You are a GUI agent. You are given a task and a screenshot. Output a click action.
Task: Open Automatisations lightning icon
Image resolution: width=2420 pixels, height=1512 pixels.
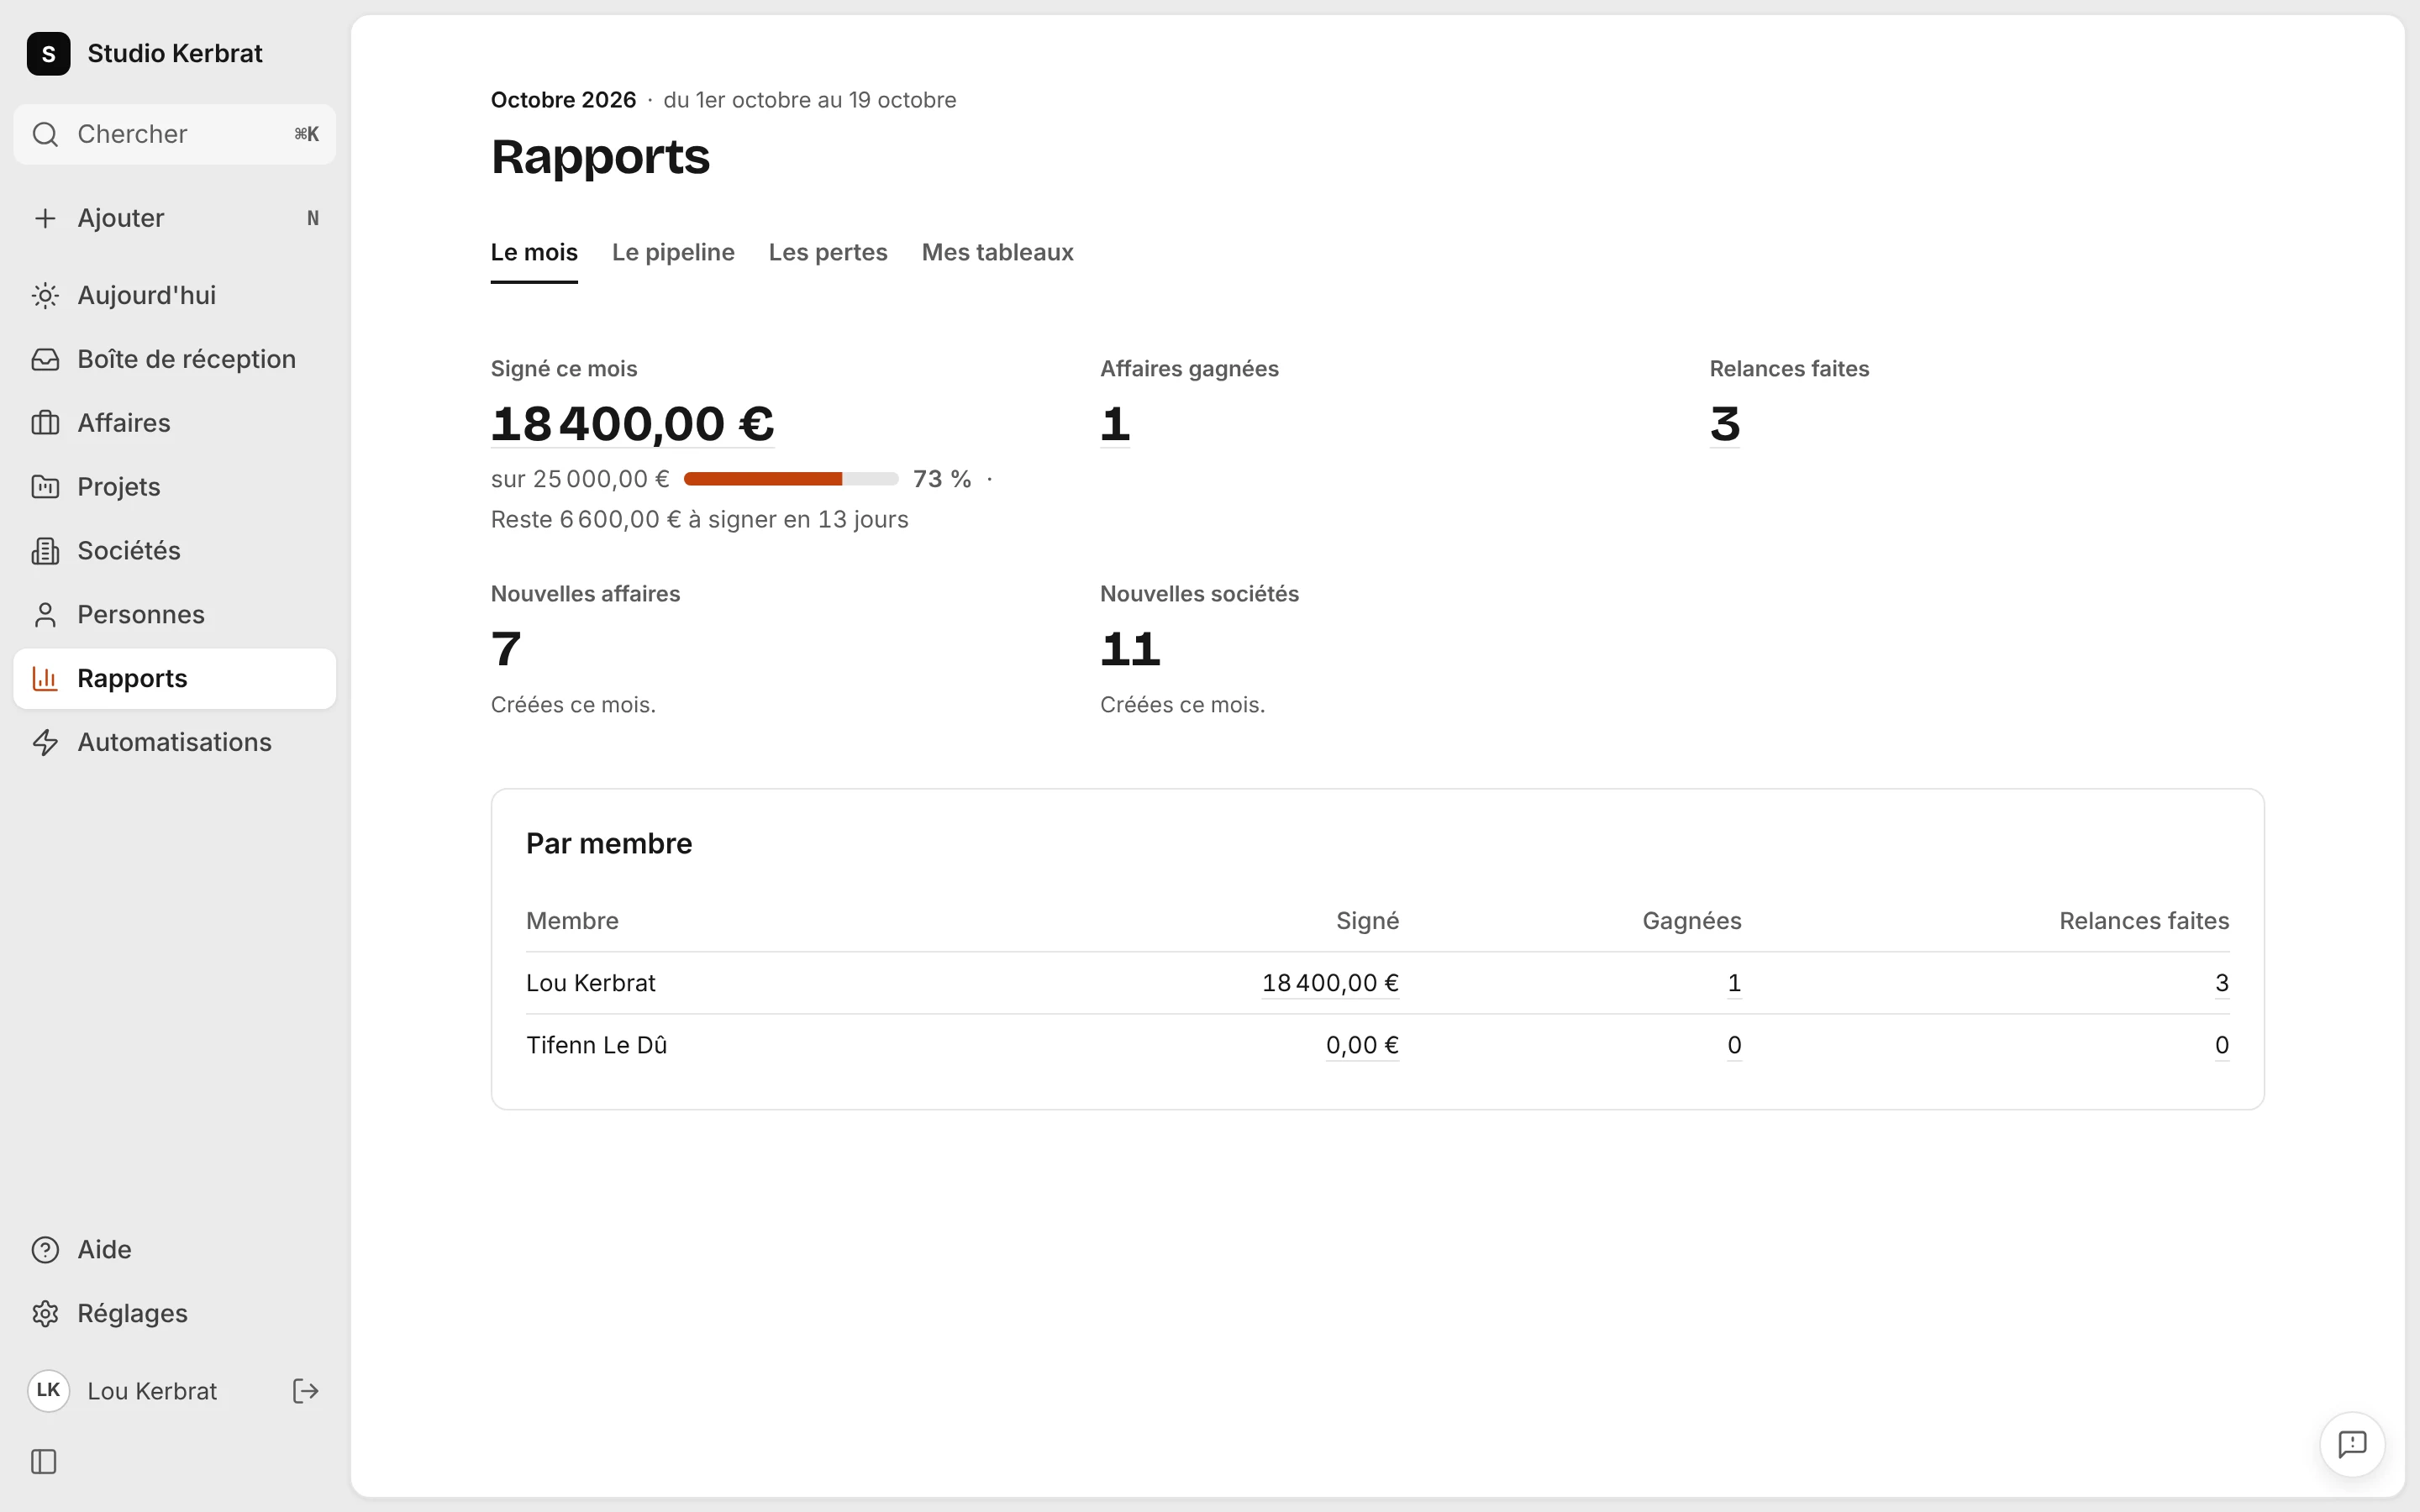45,742
